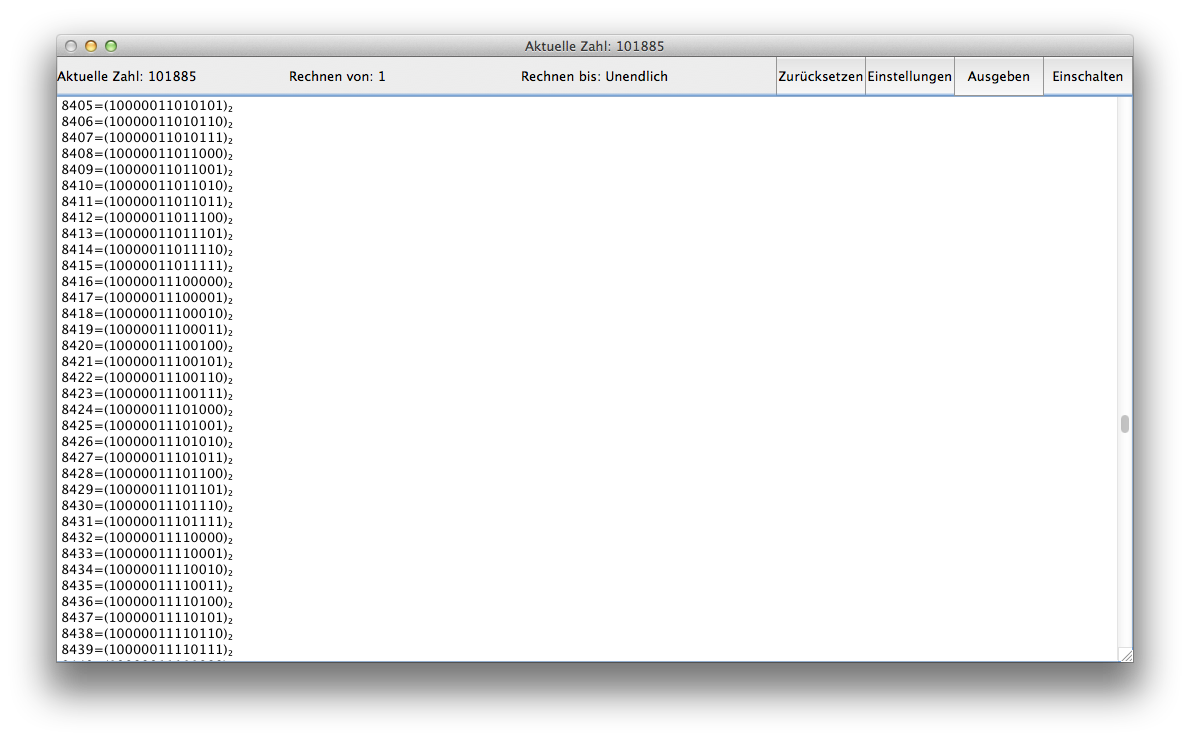This screenshot has width=1190, height=741.
Task: Select the line starting with 8432
Action: coord(147,538)
